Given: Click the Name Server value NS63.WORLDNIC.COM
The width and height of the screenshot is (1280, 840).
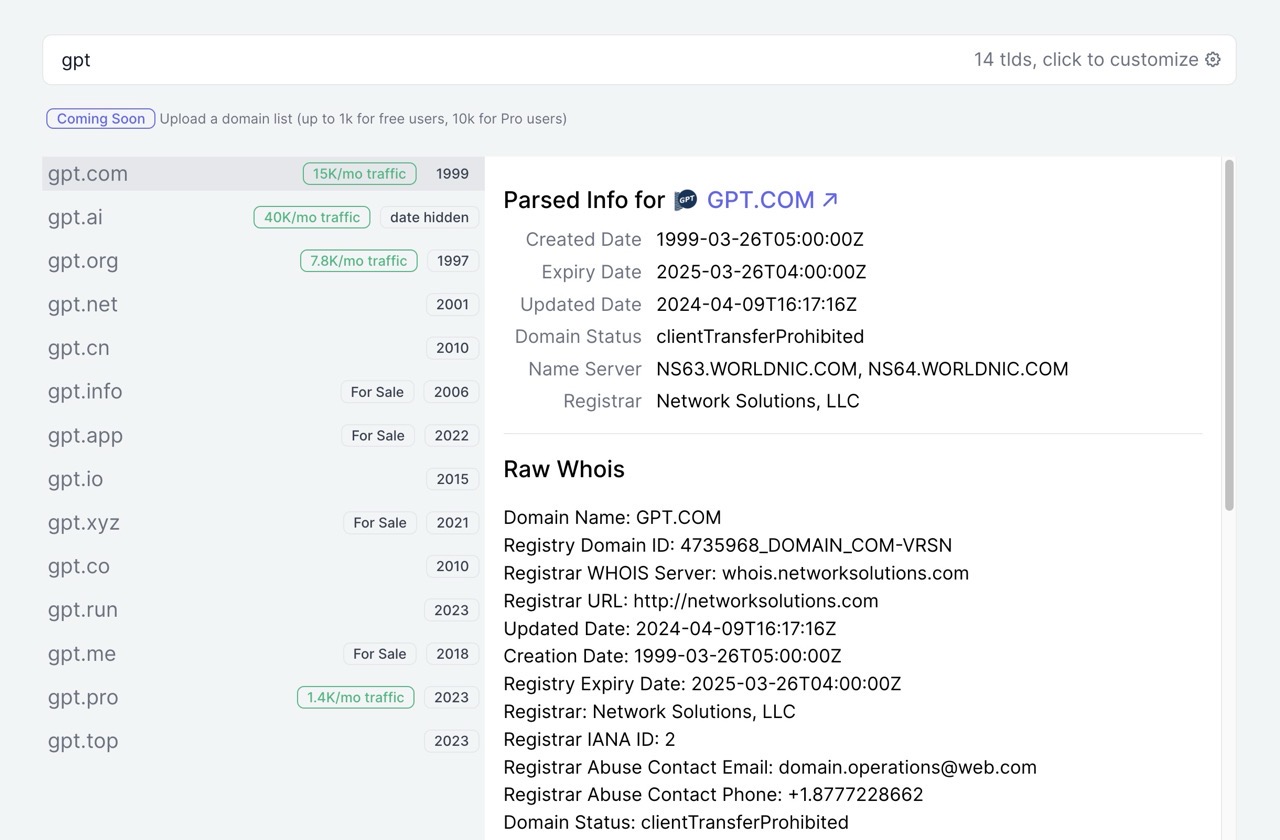Looking at the screenshot, I should [757, 369].
